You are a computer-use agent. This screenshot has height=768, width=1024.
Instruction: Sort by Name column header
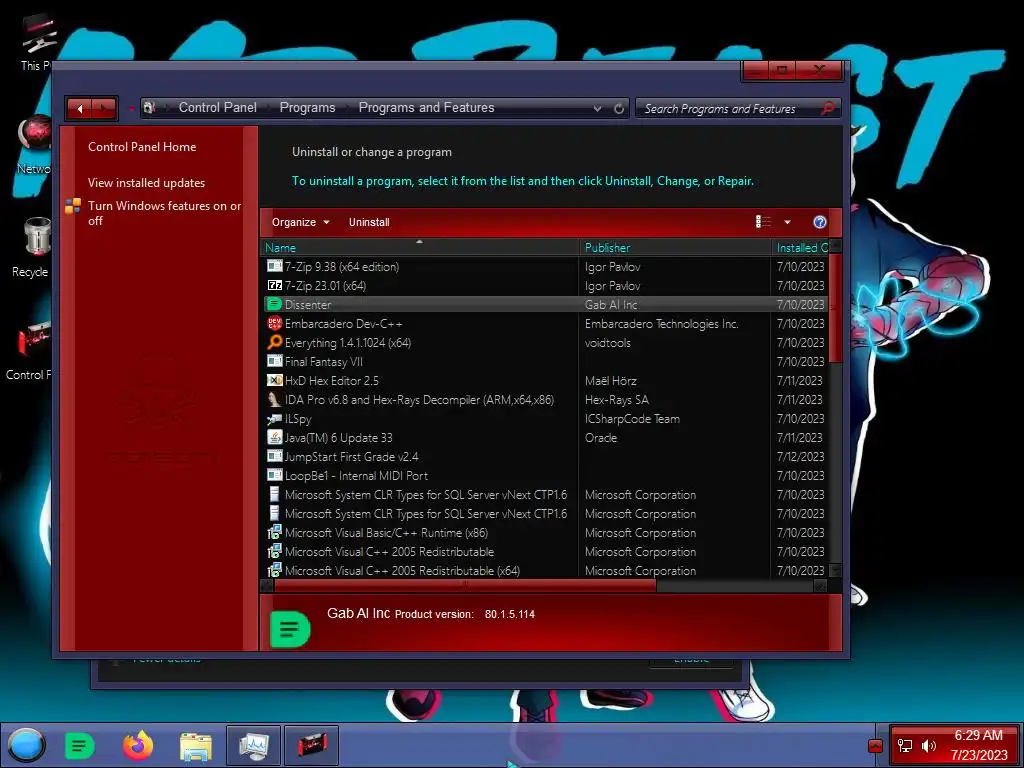click(x=419, y=248)
